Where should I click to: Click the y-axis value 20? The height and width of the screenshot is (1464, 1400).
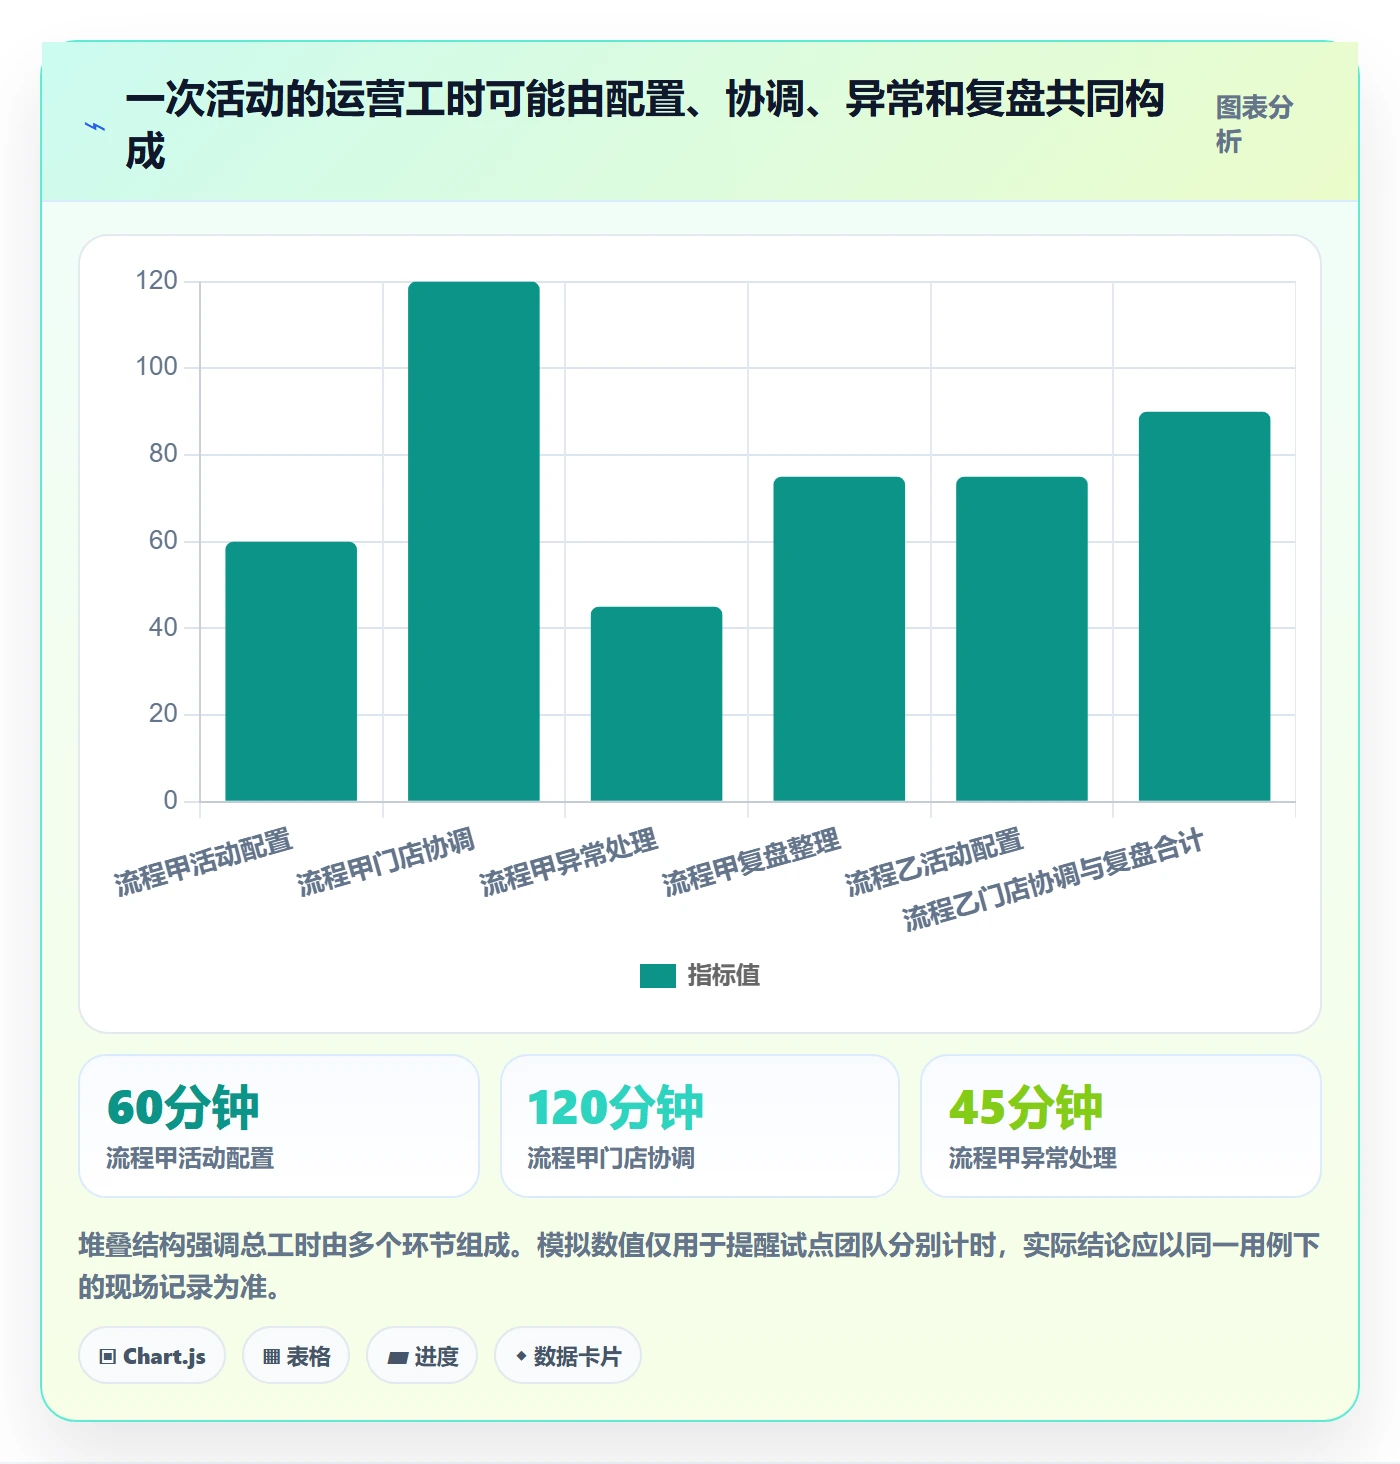163,714
